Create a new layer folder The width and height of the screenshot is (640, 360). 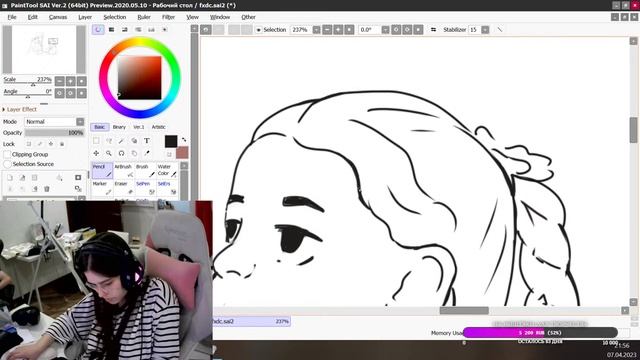point(35,178)
